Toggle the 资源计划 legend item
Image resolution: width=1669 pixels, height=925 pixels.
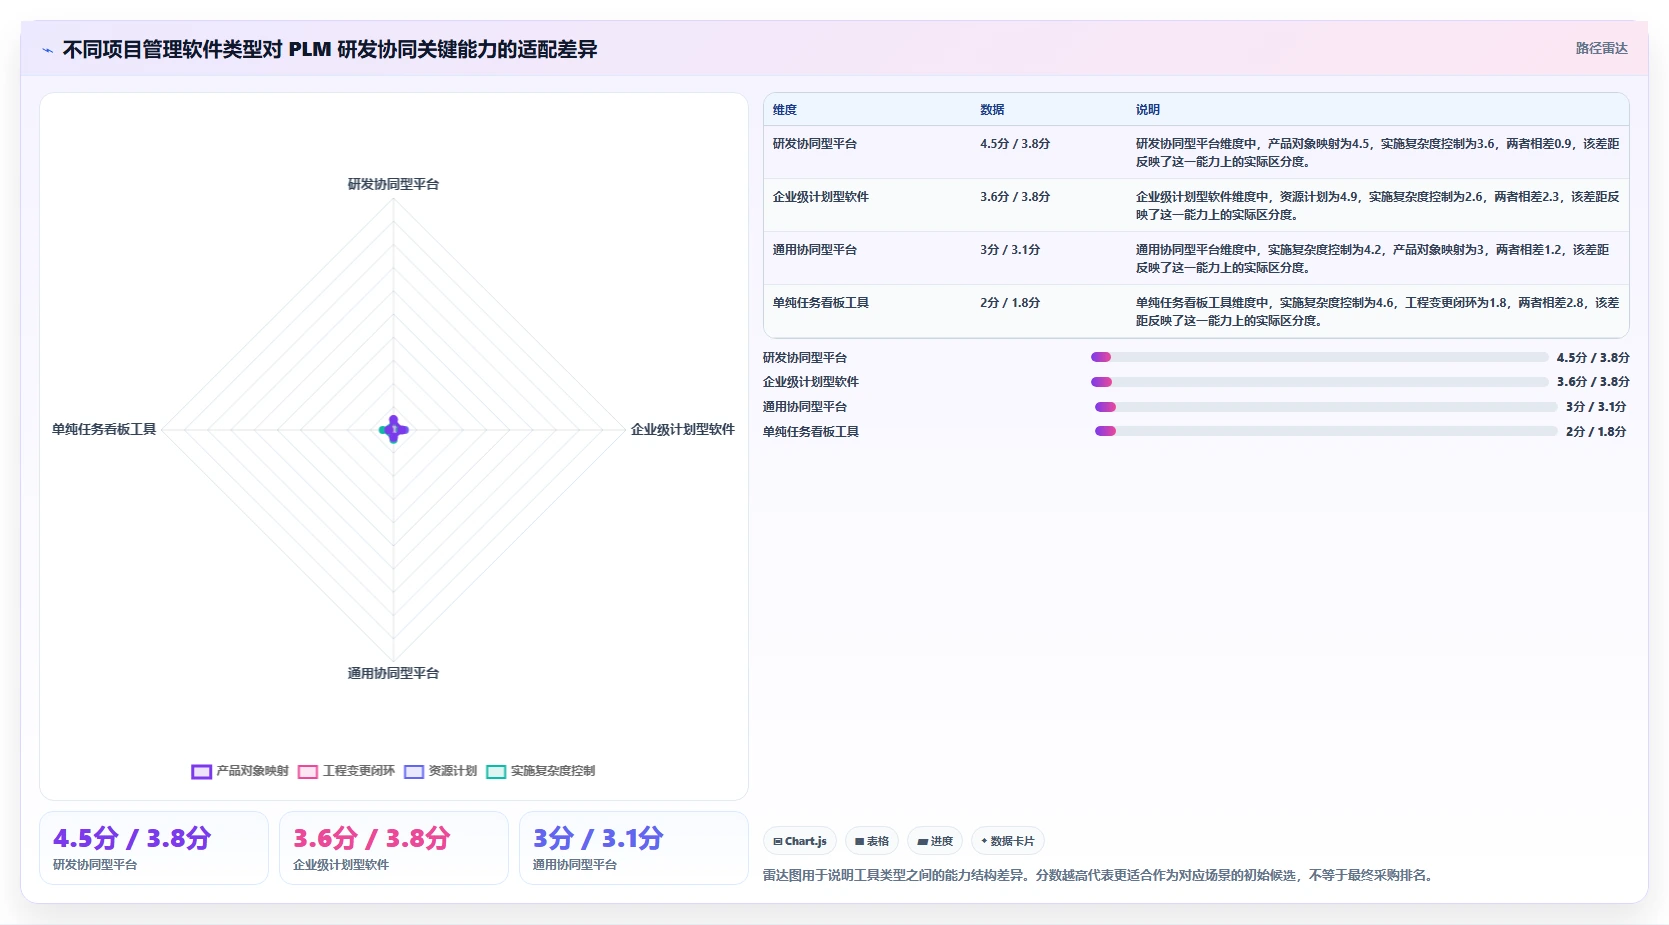441,771
